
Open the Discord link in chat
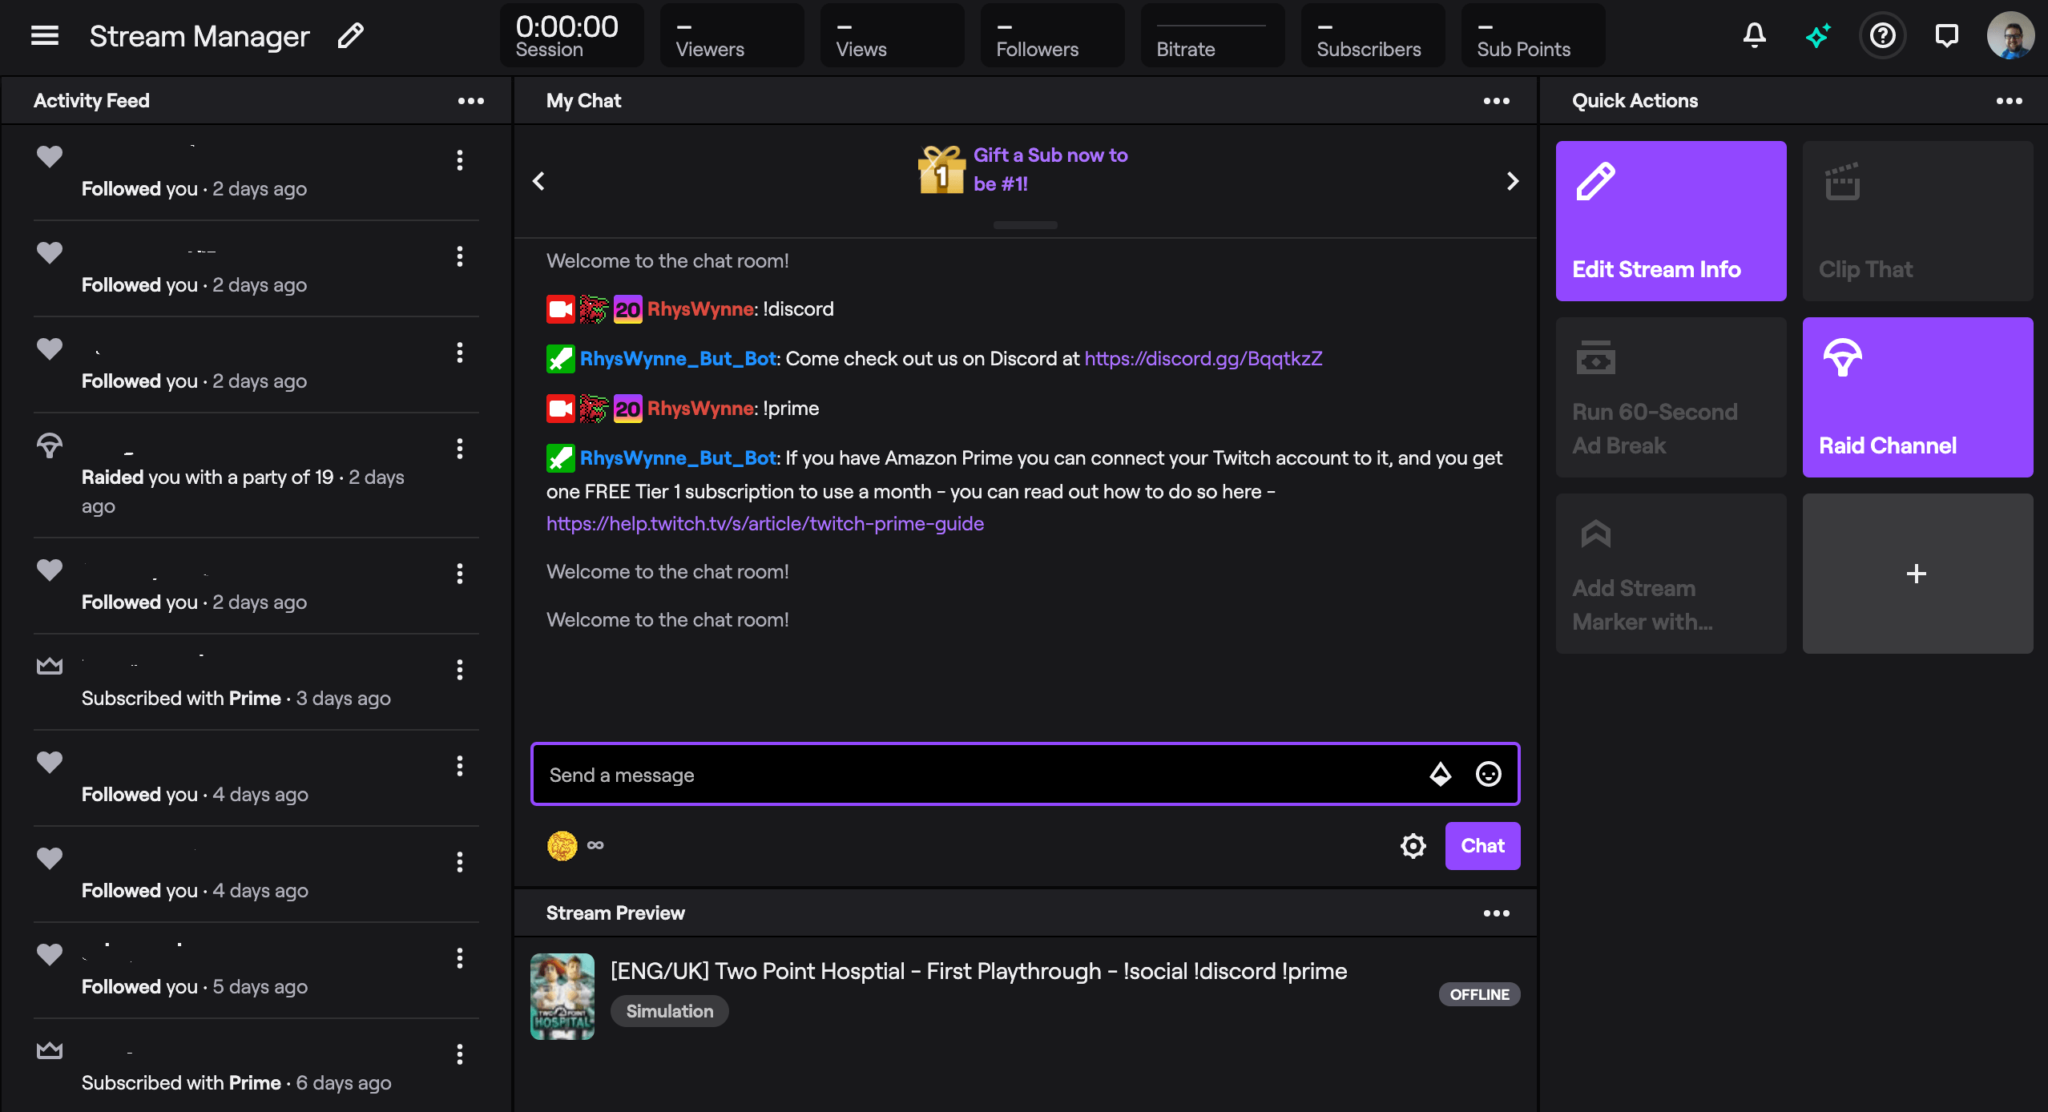pyautogui.click(x=1203, y=359)
